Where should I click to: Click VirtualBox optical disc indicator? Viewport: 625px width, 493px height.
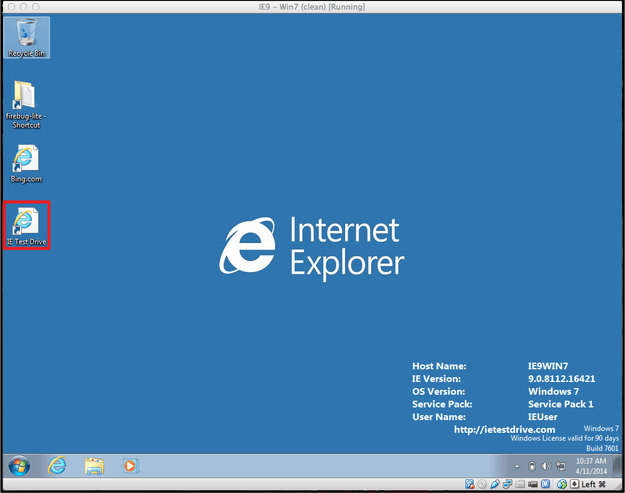[482, 484]
